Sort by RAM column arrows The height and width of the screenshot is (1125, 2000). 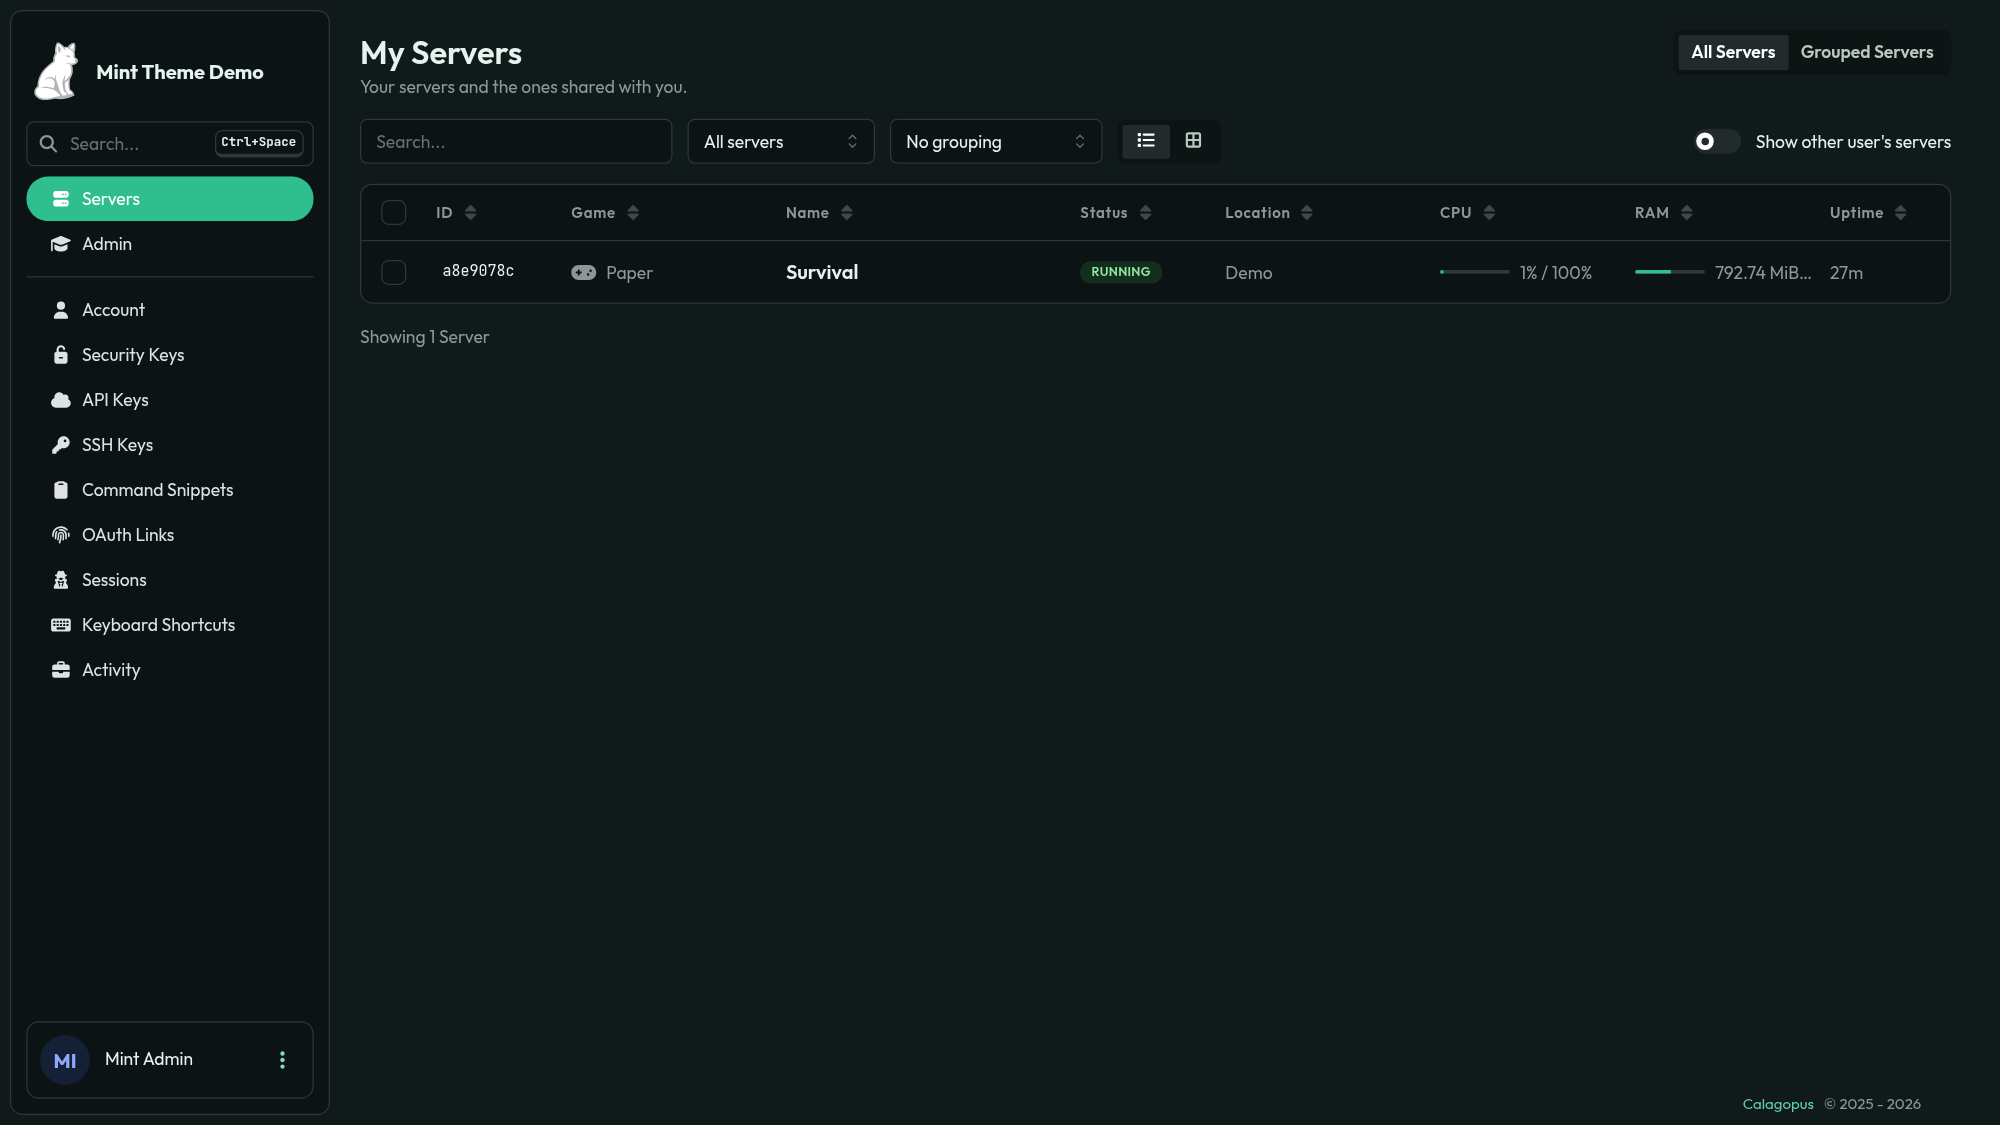pos(1687,213)
